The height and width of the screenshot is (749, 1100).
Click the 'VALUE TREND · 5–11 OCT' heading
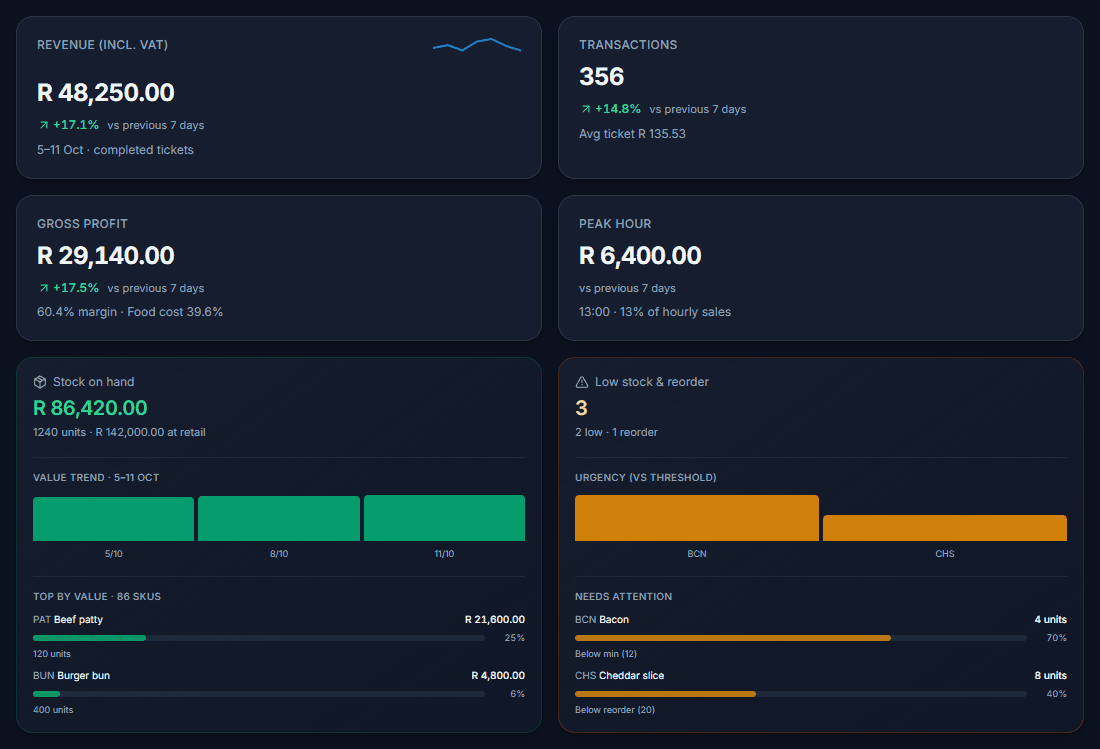click(x=96, y=478)
